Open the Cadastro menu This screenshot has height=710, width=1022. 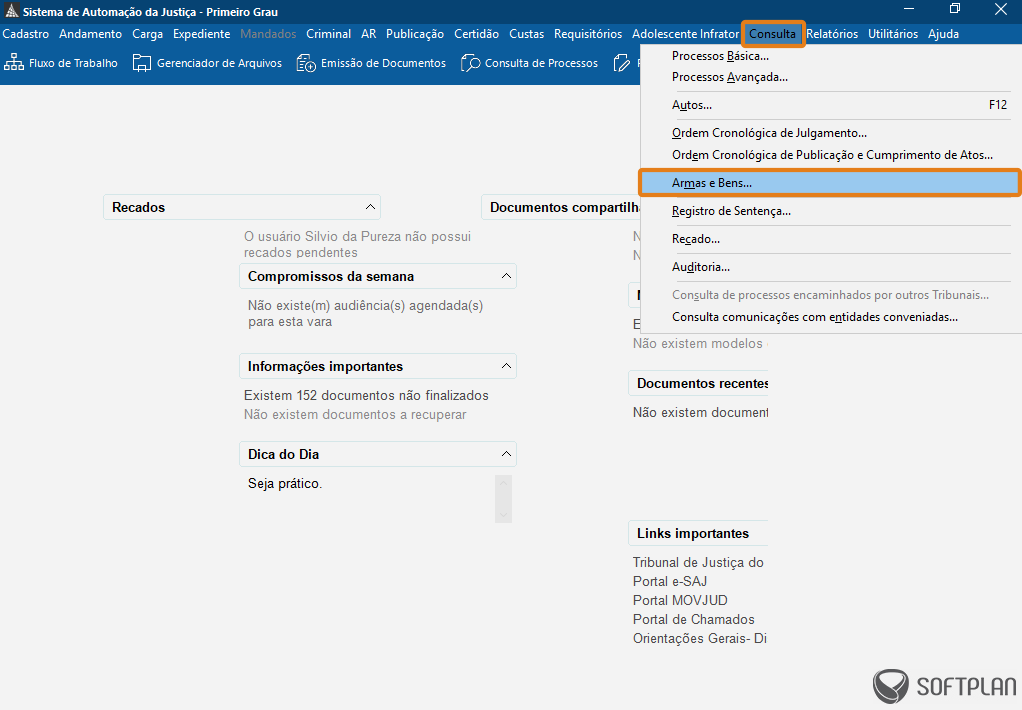pyautogui.click(x=25, y=34)
